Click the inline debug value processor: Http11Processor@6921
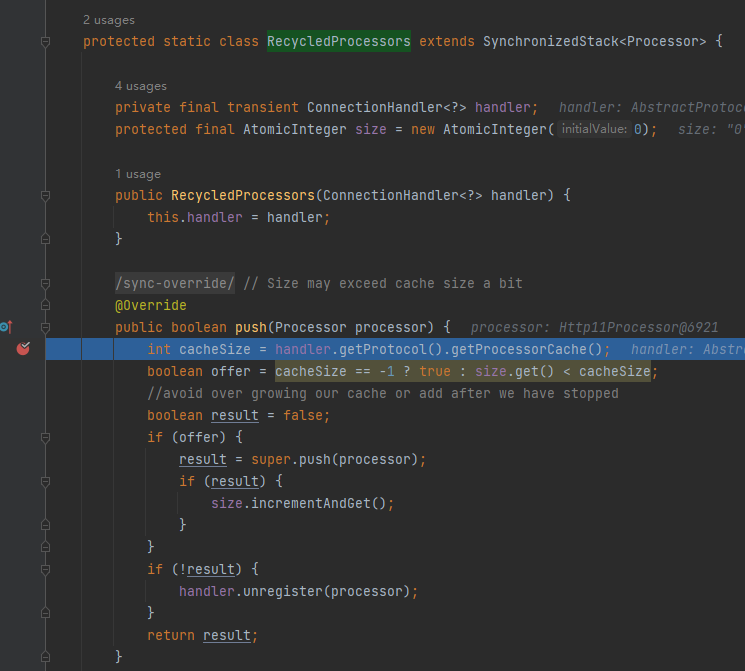 click(x=594, y=327)
